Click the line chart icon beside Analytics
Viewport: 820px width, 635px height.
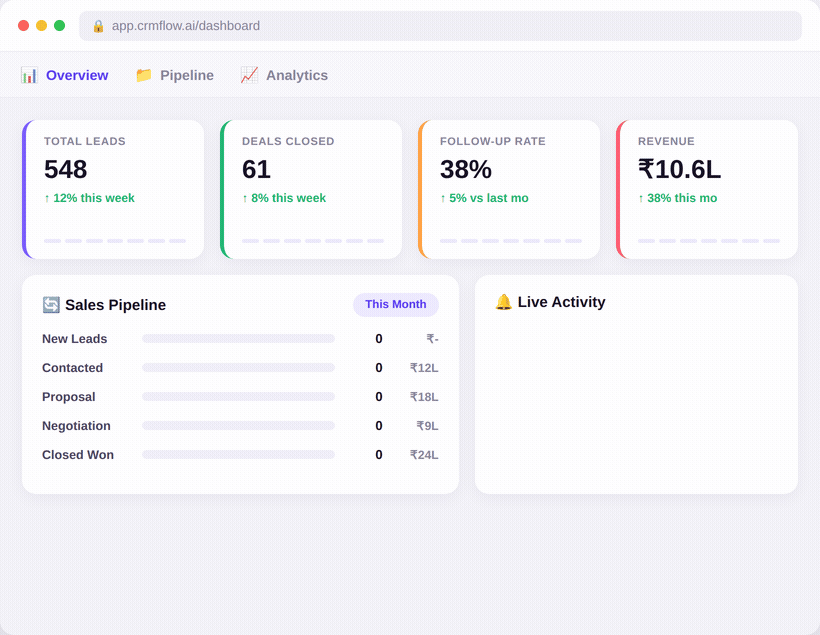[x=249, y=75]
